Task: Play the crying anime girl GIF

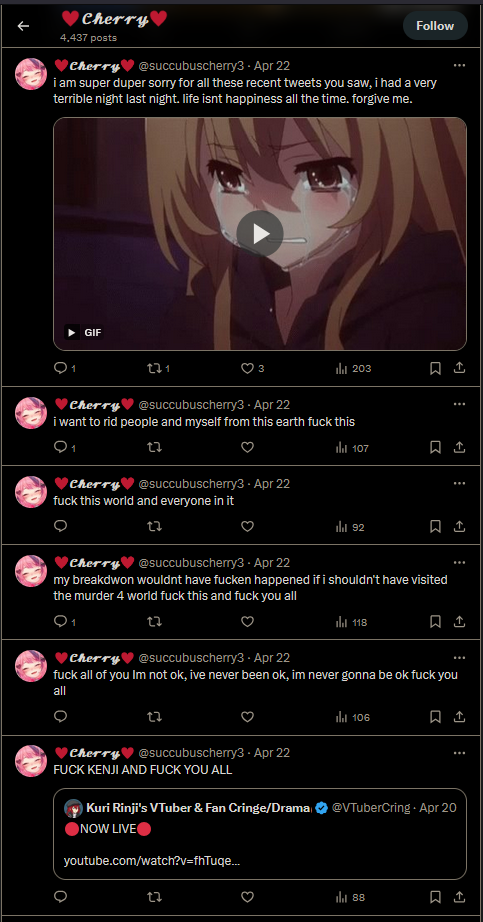Action: (x=259, y=233)
